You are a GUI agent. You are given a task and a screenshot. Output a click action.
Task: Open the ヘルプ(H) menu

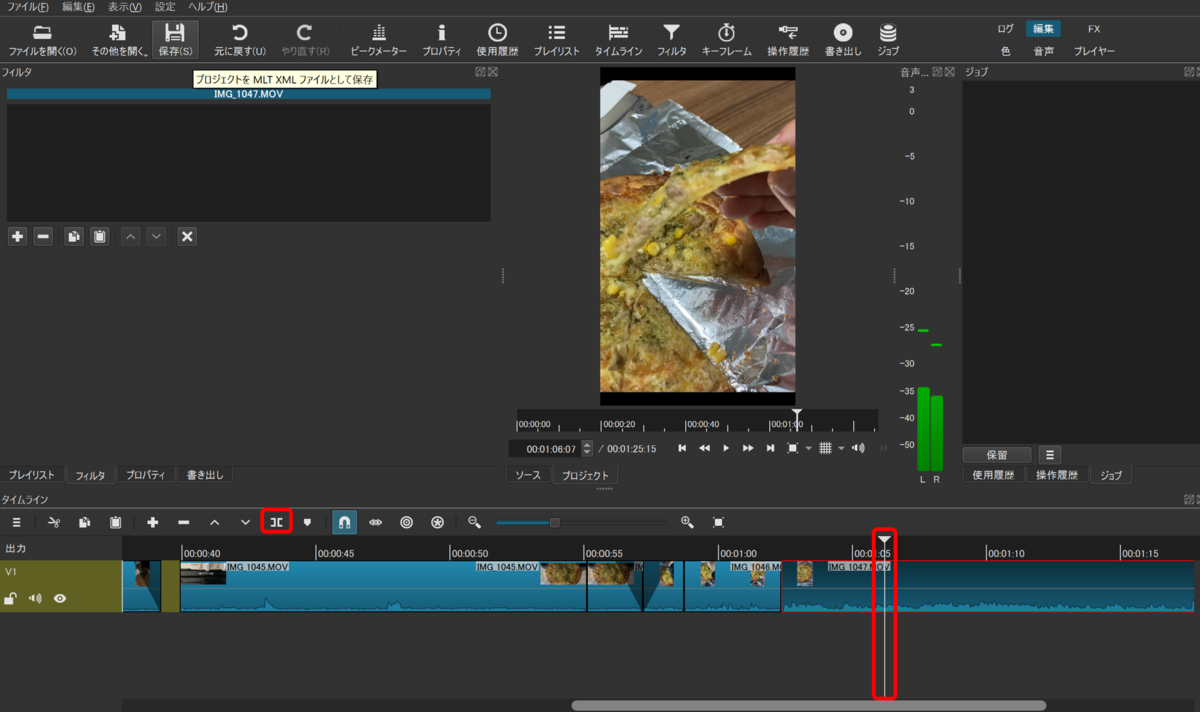pyautogui.click(x=207, y=6)
